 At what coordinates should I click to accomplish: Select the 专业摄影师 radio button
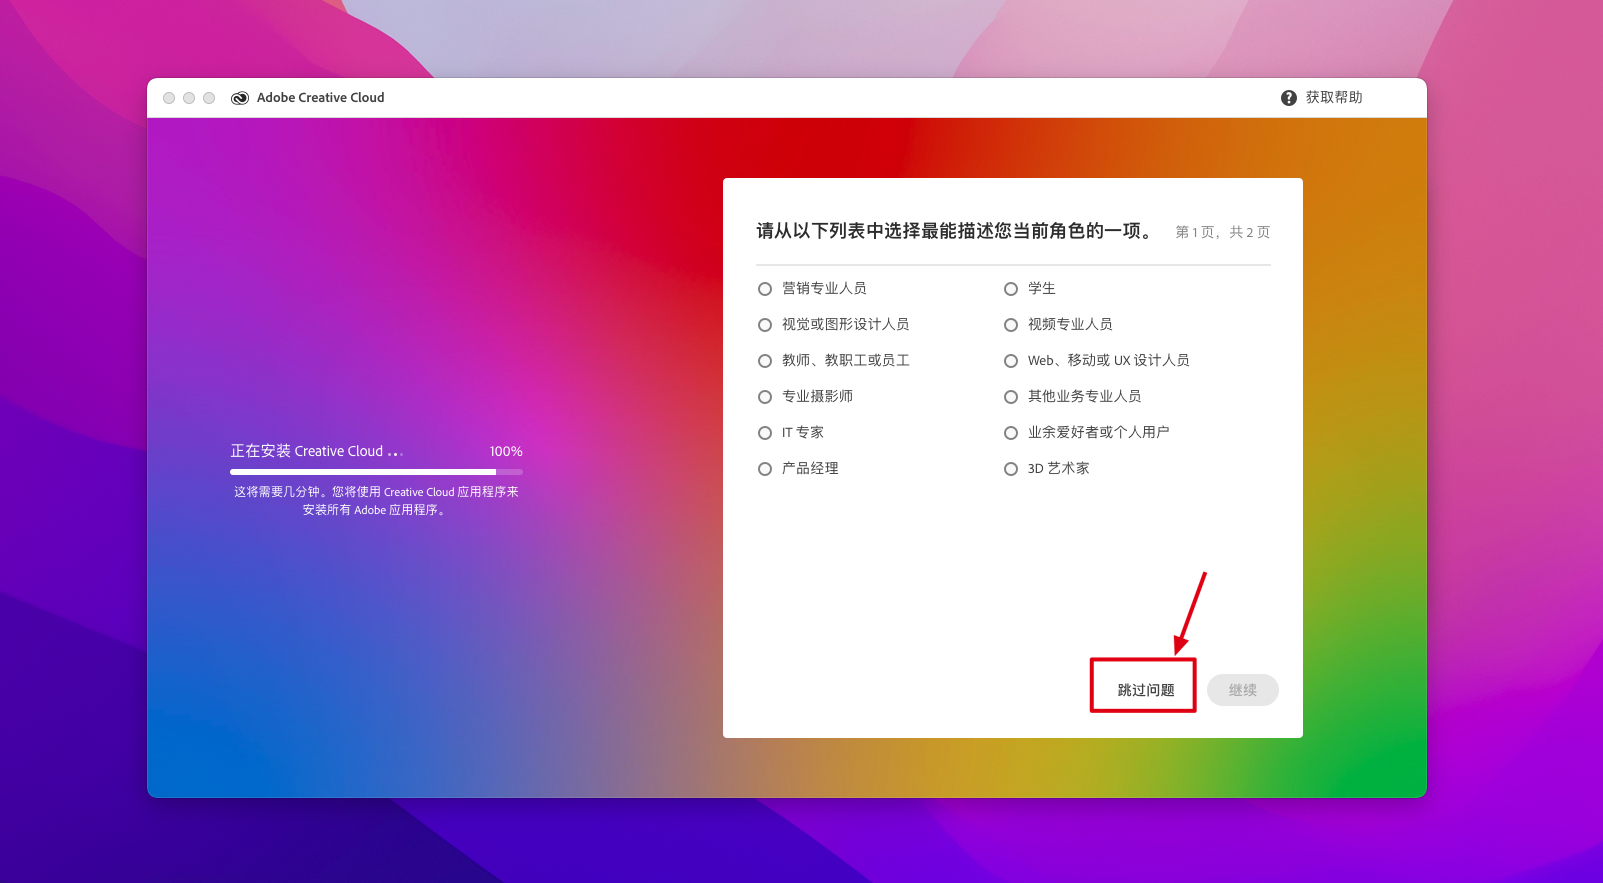765,397
